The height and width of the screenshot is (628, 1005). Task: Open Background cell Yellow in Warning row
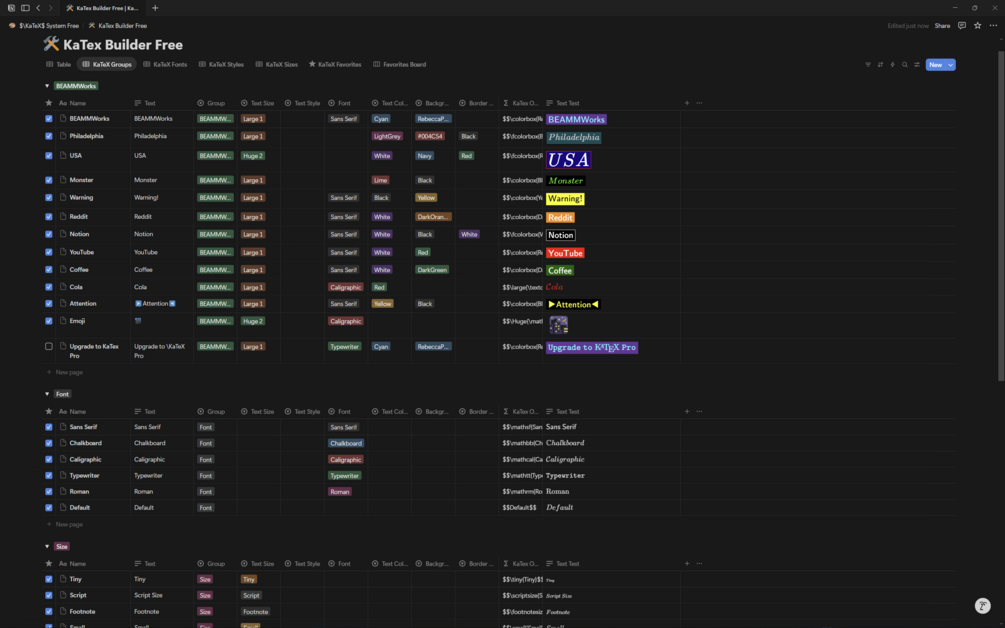point(426,197)
